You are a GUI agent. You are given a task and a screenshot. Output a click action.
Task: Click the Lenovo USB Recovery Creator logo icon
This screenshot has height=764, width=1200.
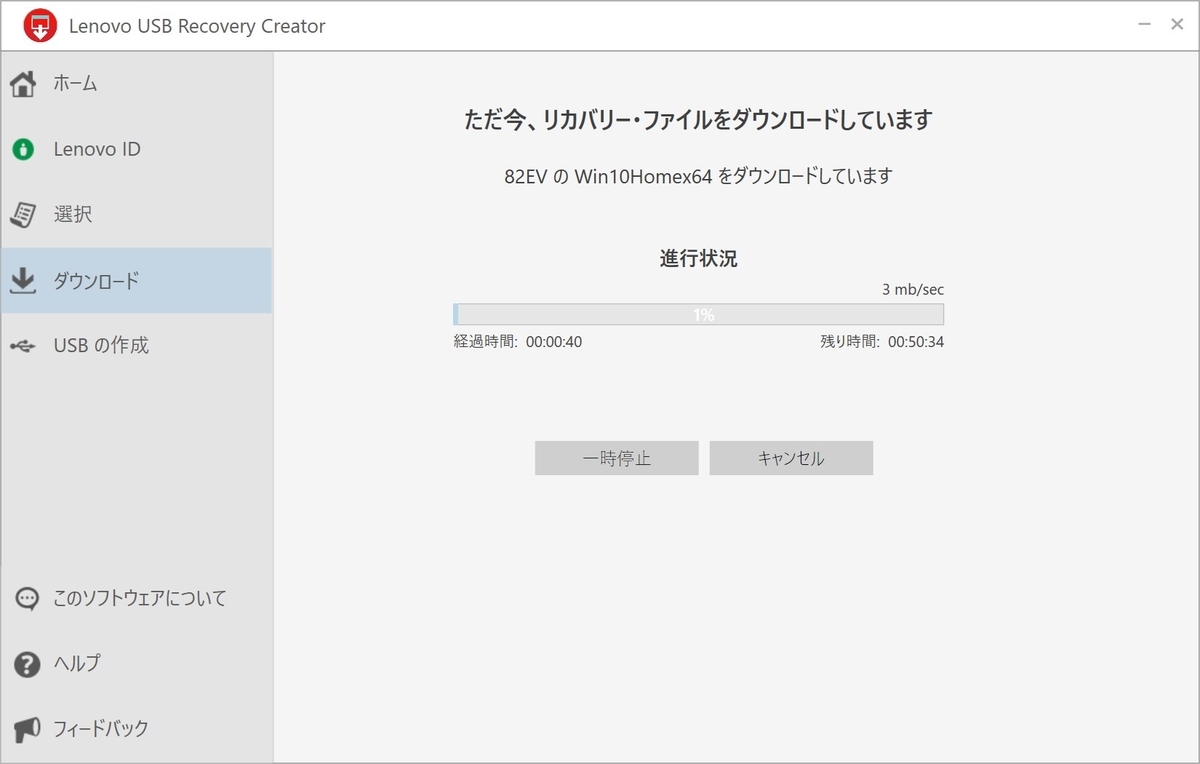[40, 26]
